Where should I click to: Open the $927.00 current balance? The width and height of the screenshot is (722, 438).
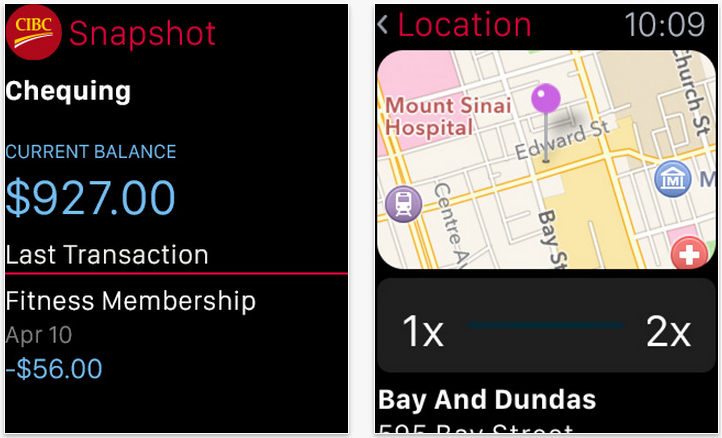pos(91,197)
